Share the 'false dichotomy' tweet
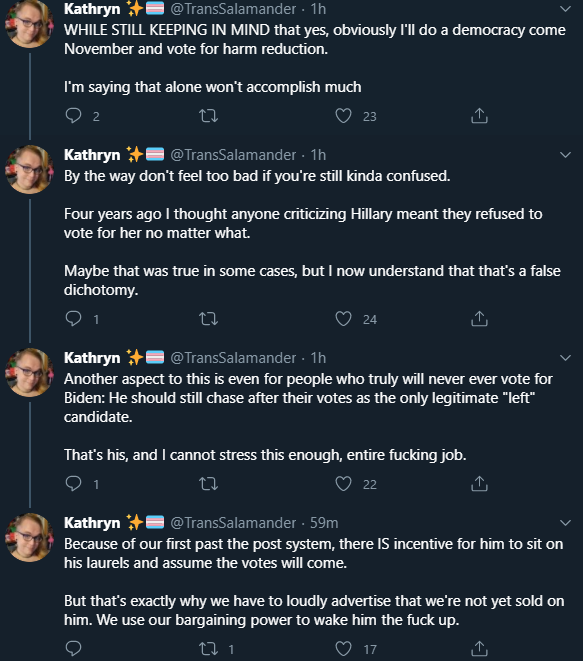Viewport: 583px width, 661px height. [479, 319]
